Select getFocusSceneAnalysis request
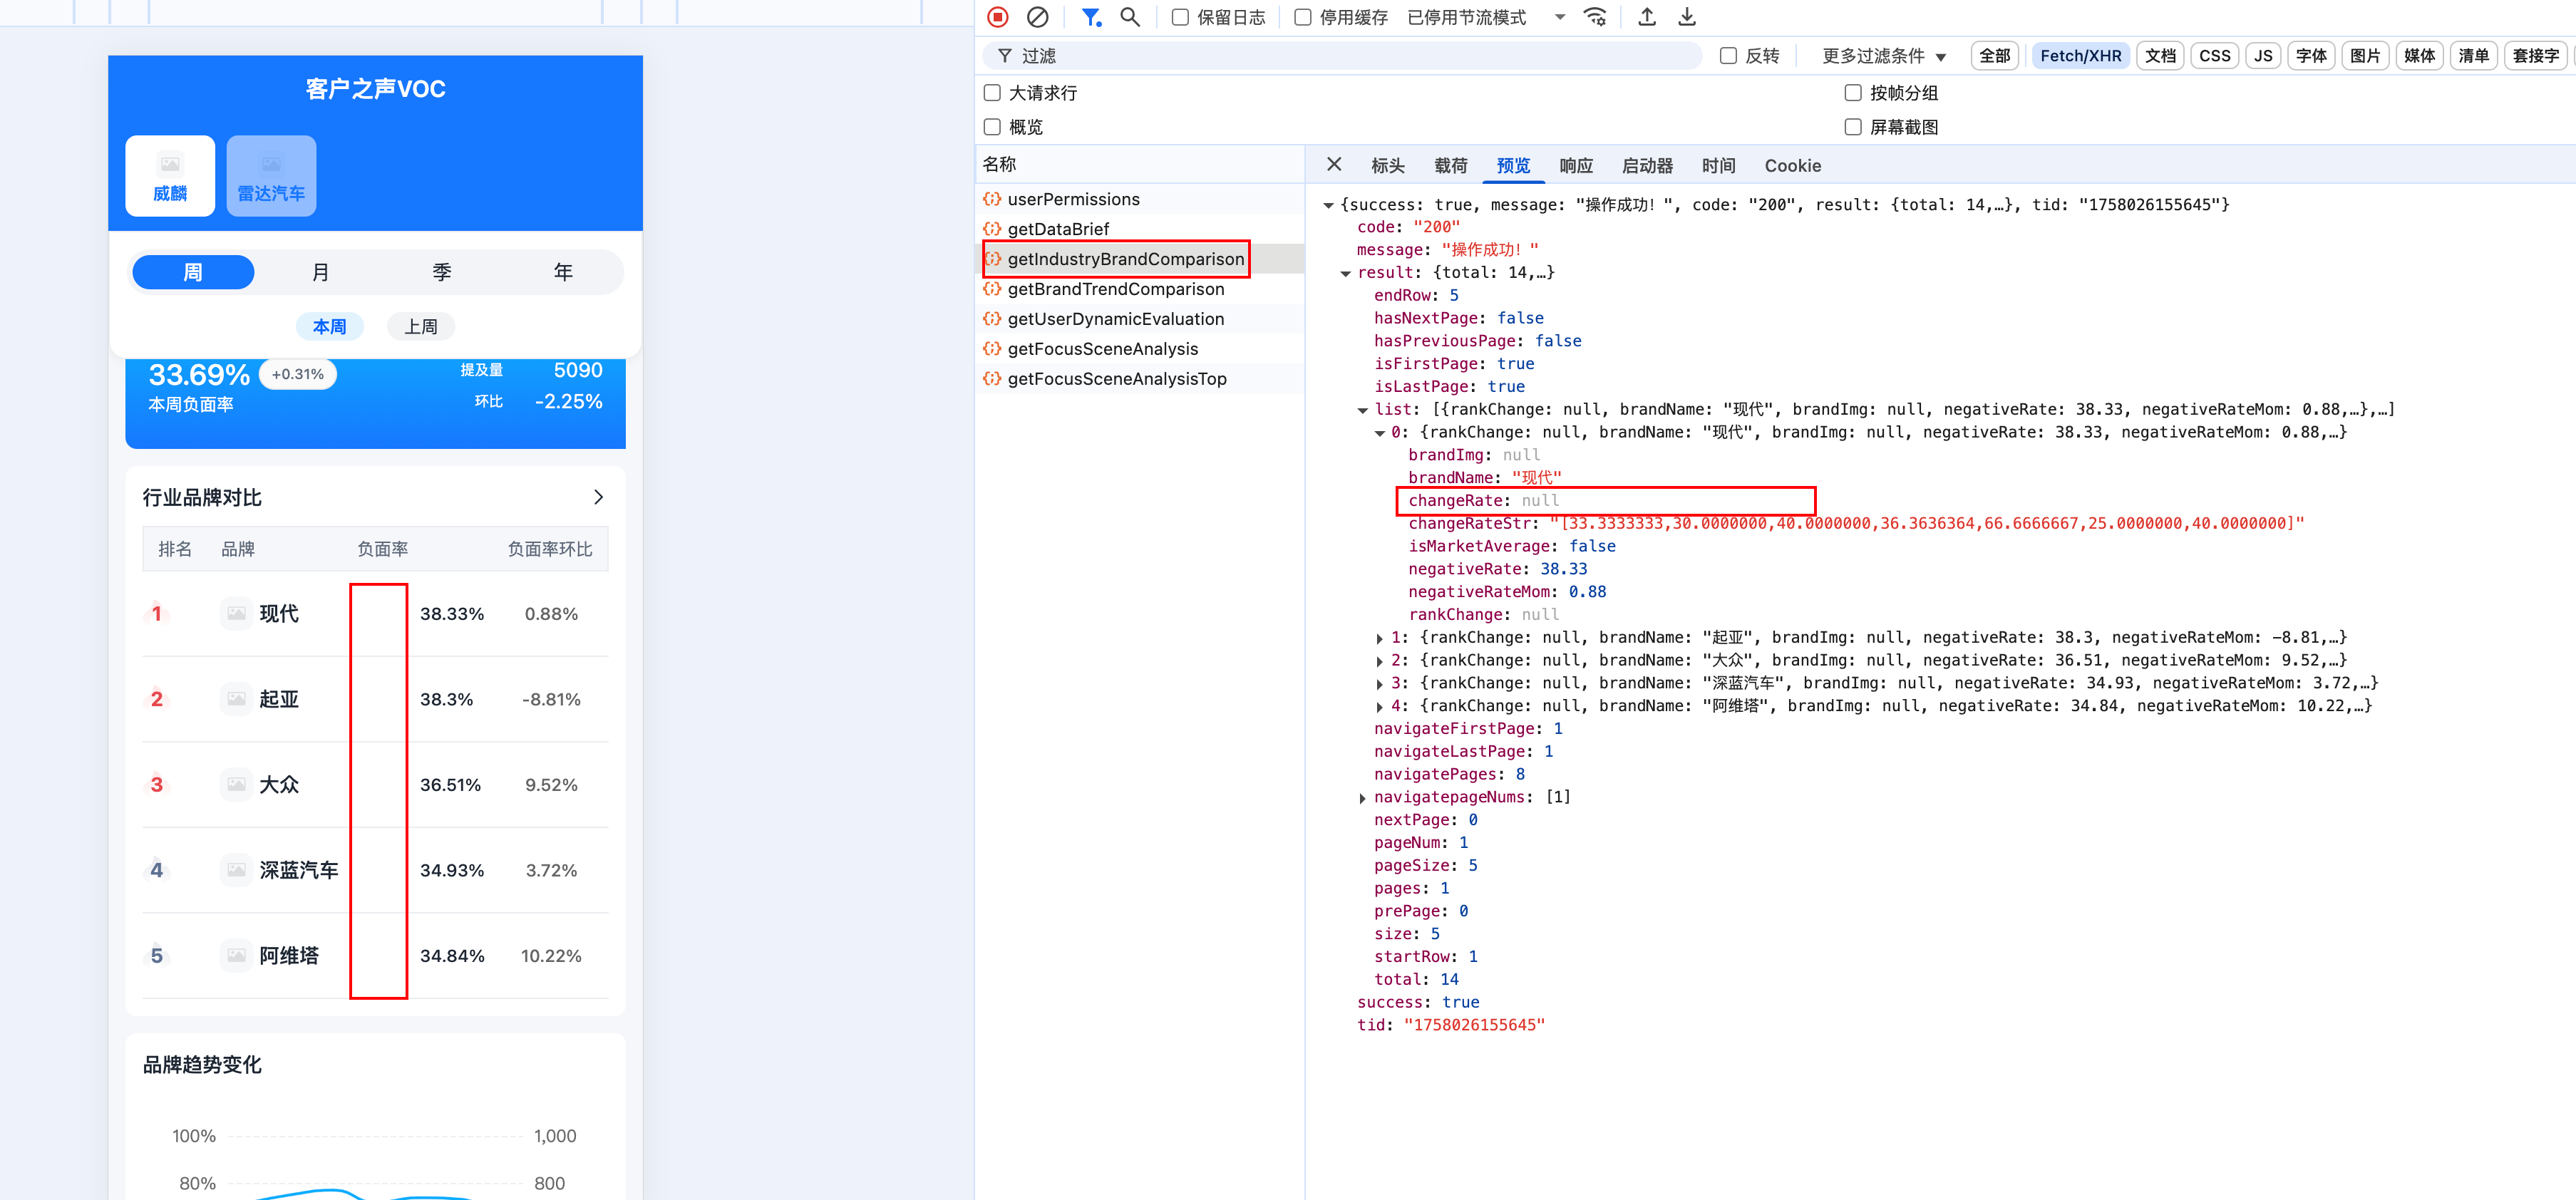Screen dimensions: 2576x1200 1102,349
